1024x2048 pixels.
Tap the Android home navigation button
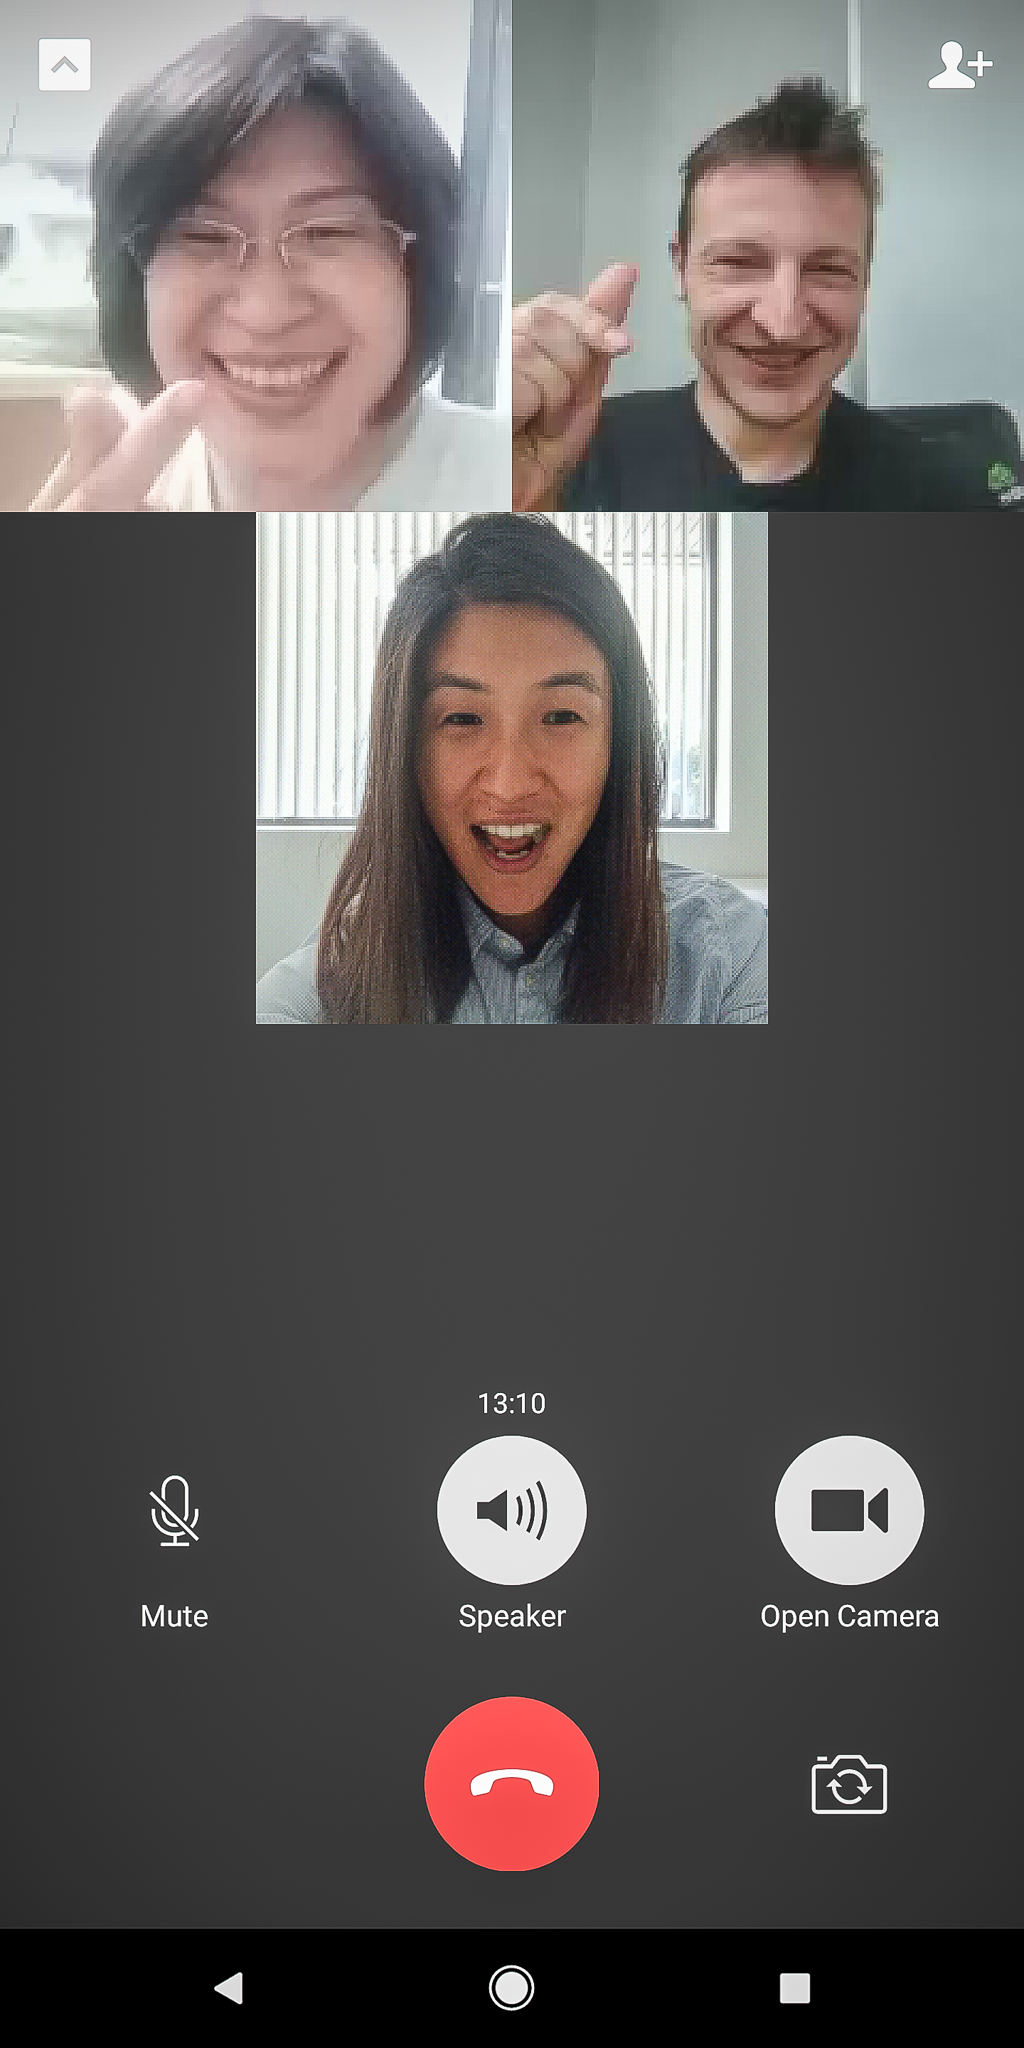coord(512,1988)
